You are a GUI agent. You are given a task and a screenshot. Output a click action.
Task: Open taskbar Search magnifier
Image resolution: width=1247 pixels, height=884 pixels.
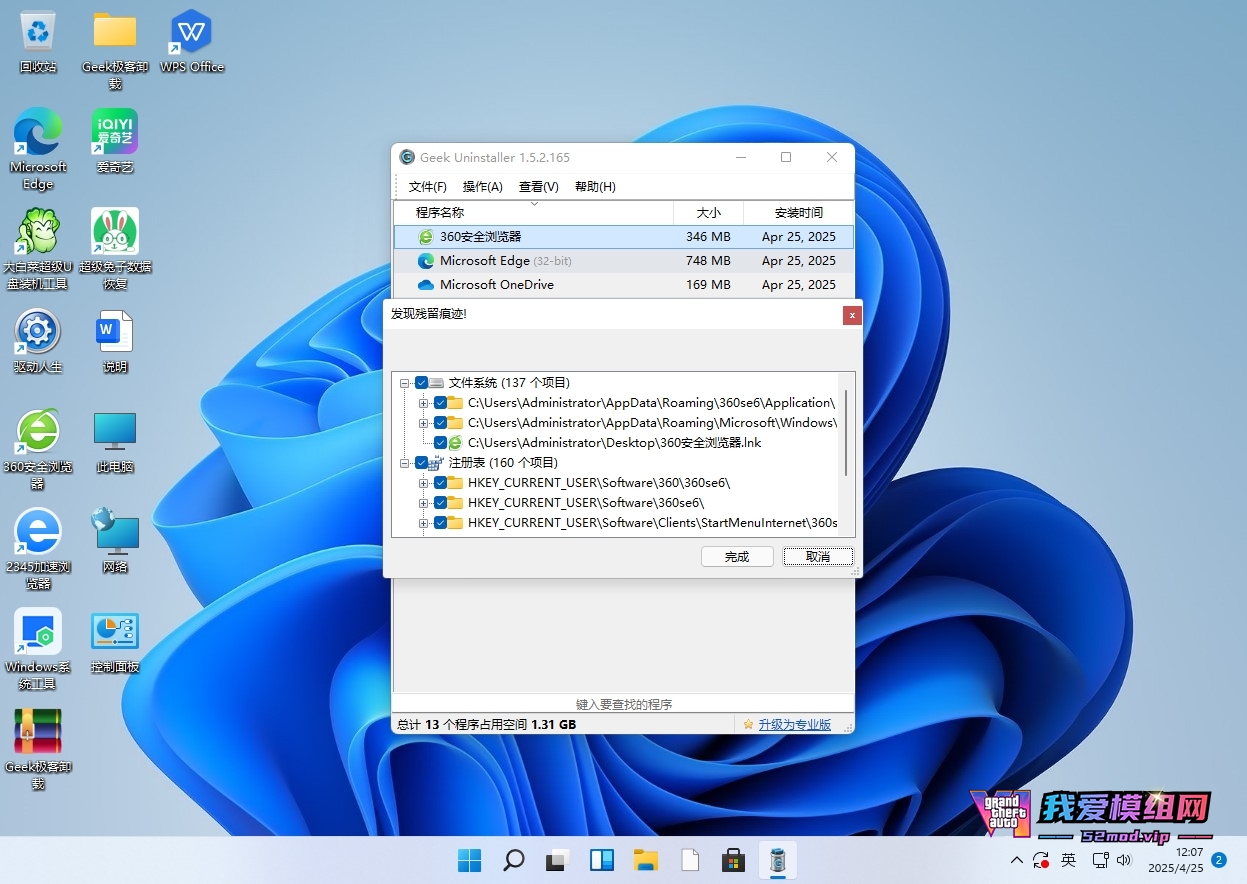pos(513,860)
